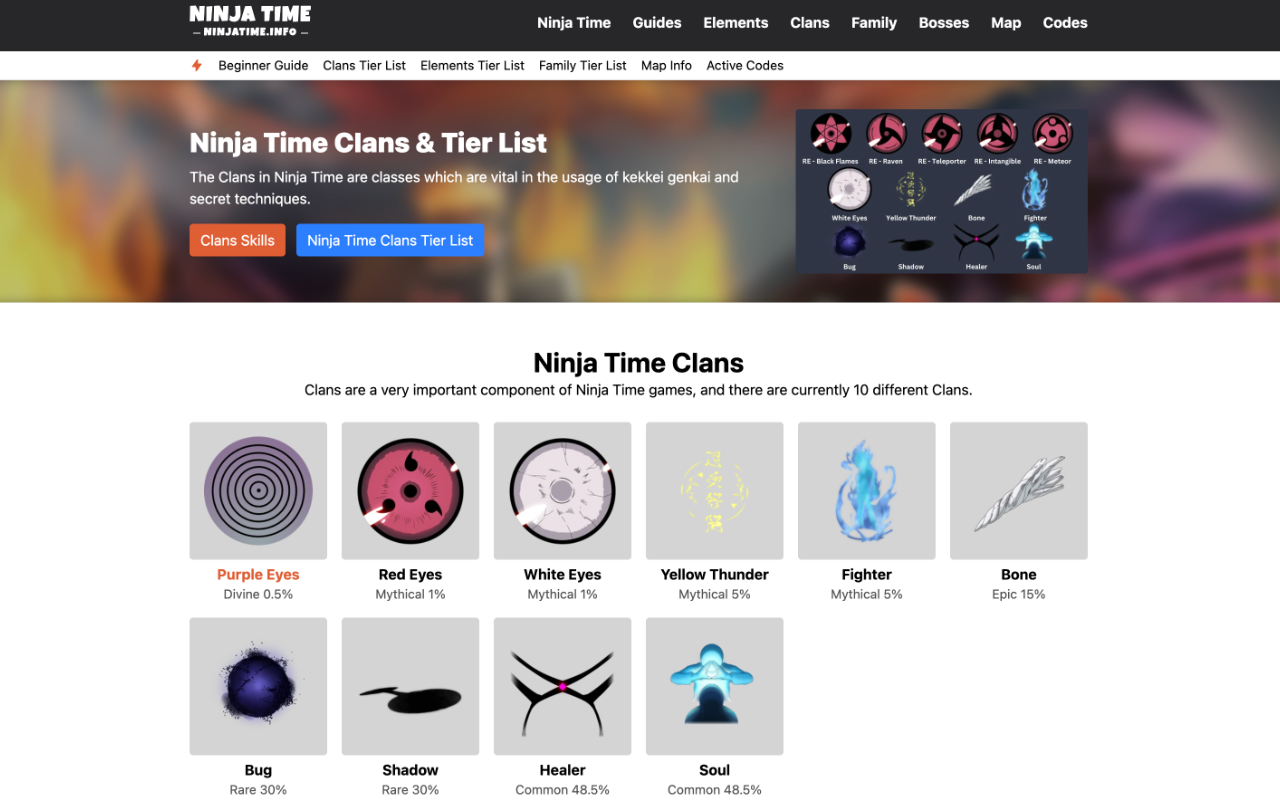Click the lightning bolt icon in quick links bar
1280x800 pixels.
click(197, 65)
